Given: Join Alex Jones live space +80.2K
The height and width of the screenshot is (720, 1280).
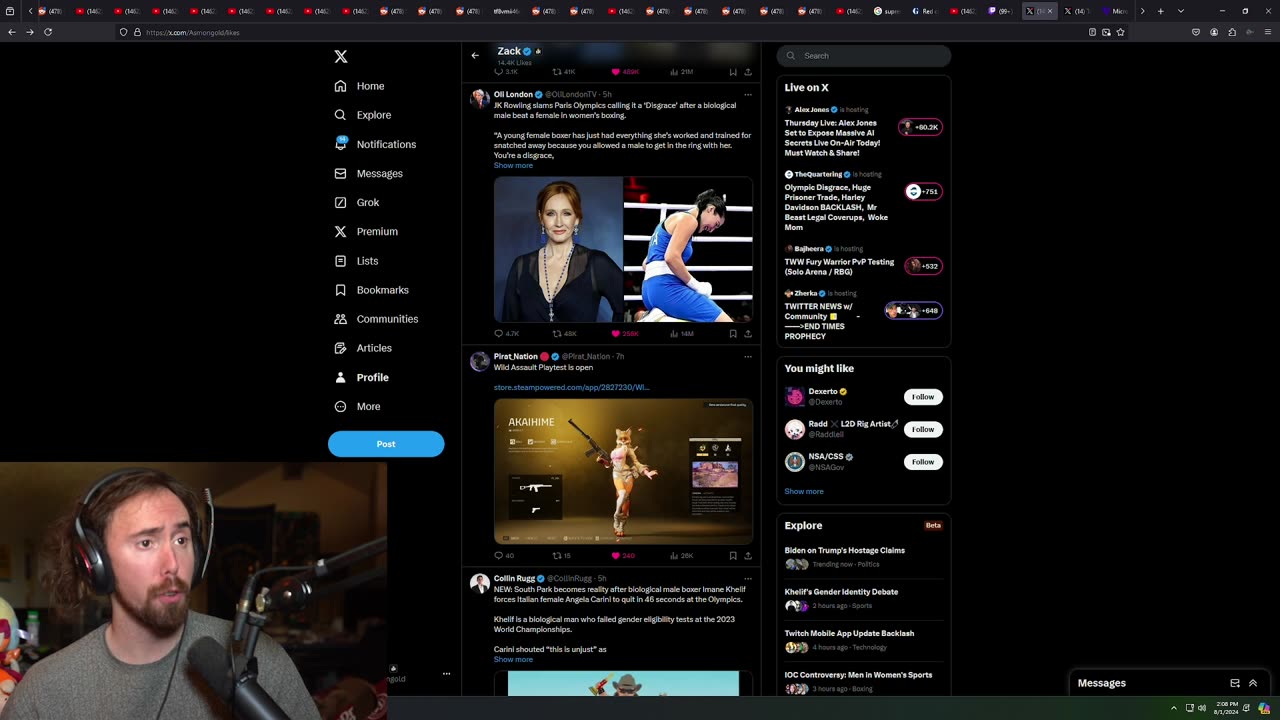Looking at the screenshot, I should coord(921,127).
